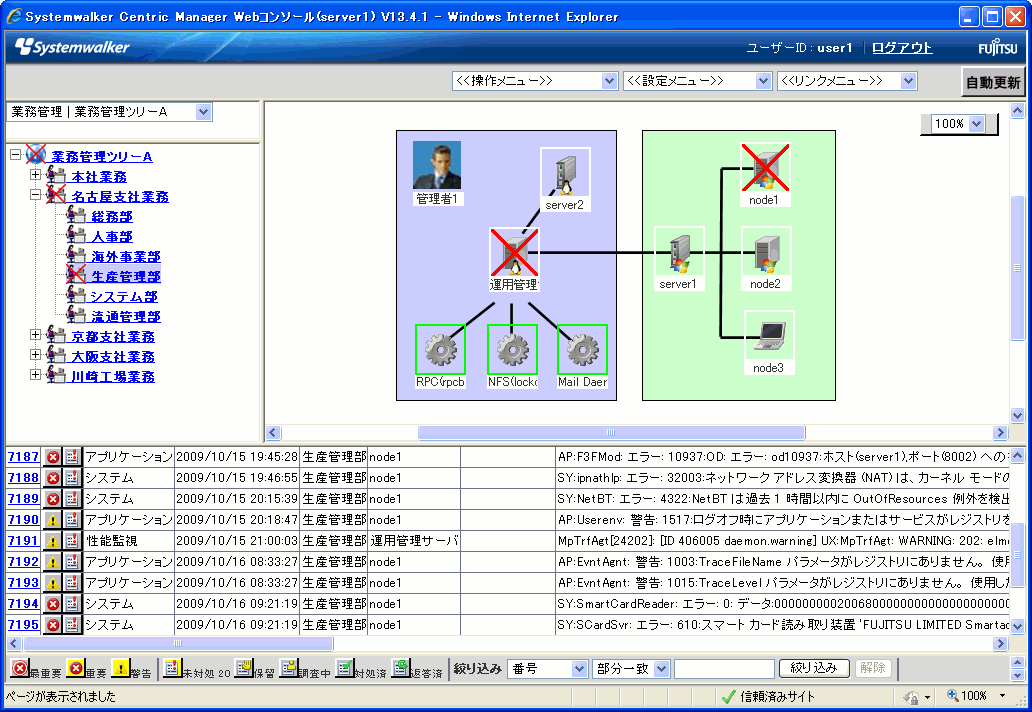Show 対処済 handled events icon
The width and height of the screenshot is (1032, 712).
click(x=344, y=668)
